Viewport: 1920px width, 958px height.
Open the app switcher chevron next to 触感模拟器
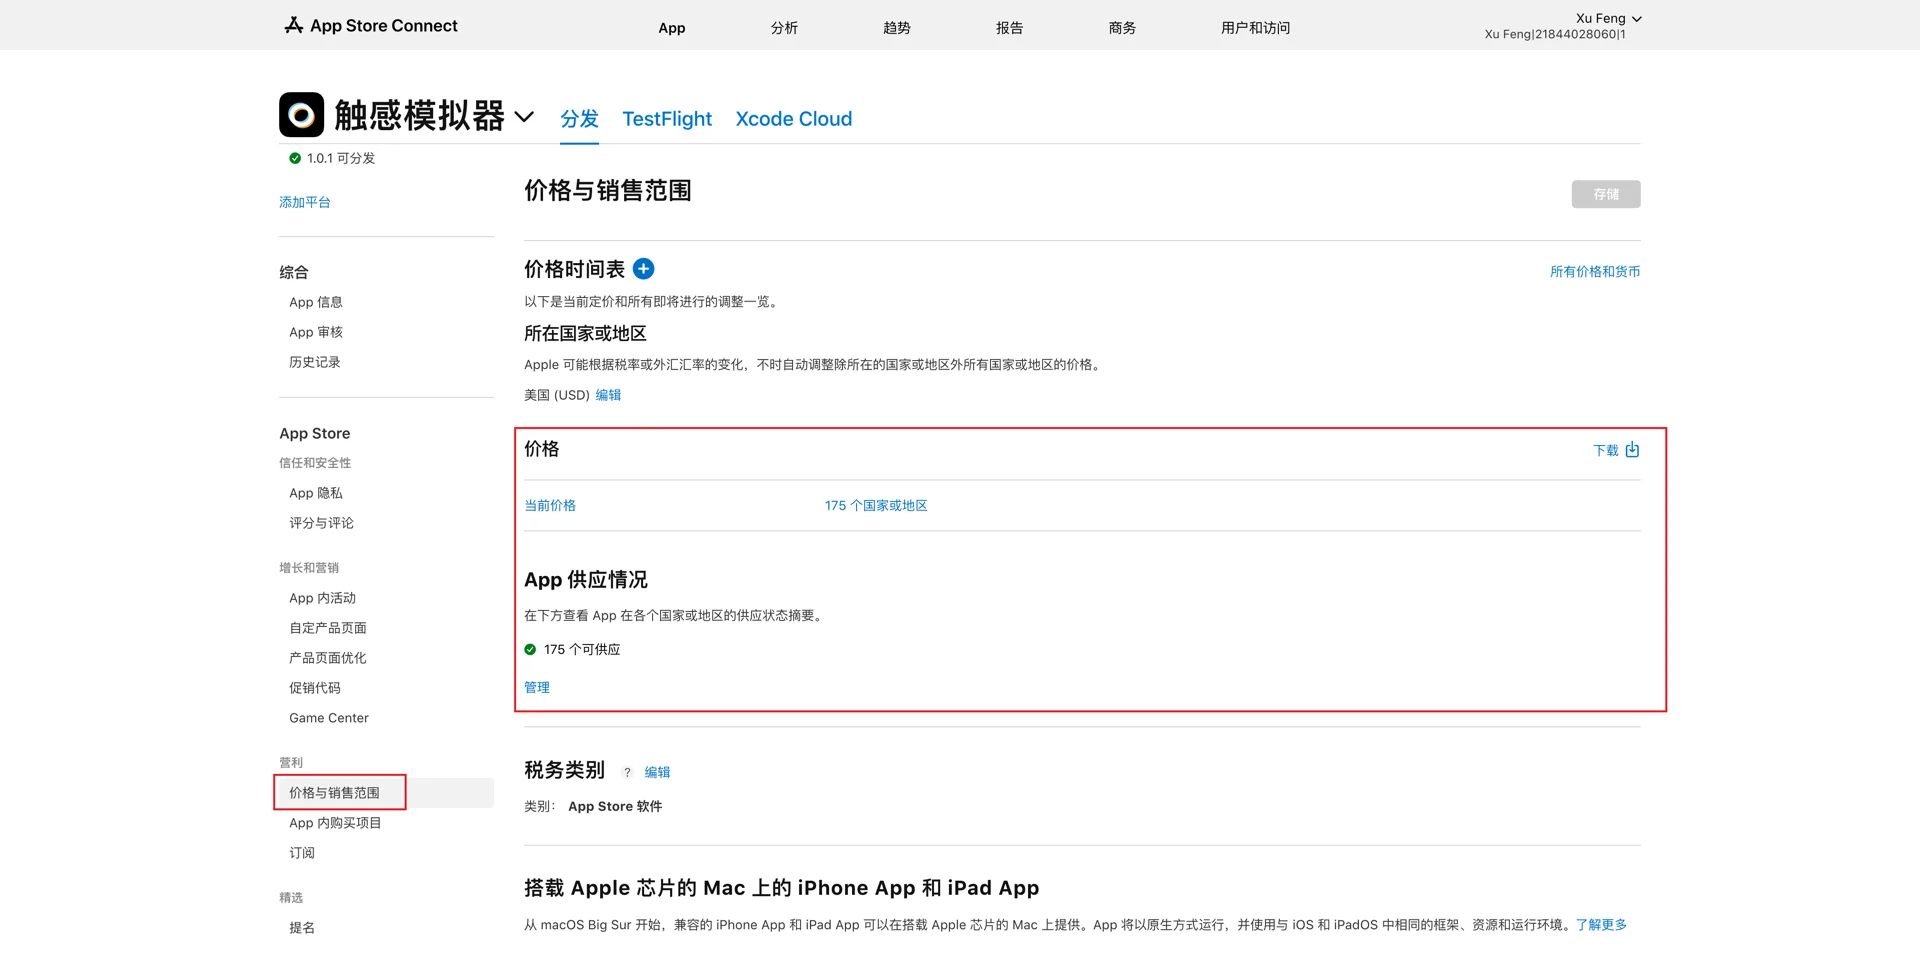click(x=524, y=118)
